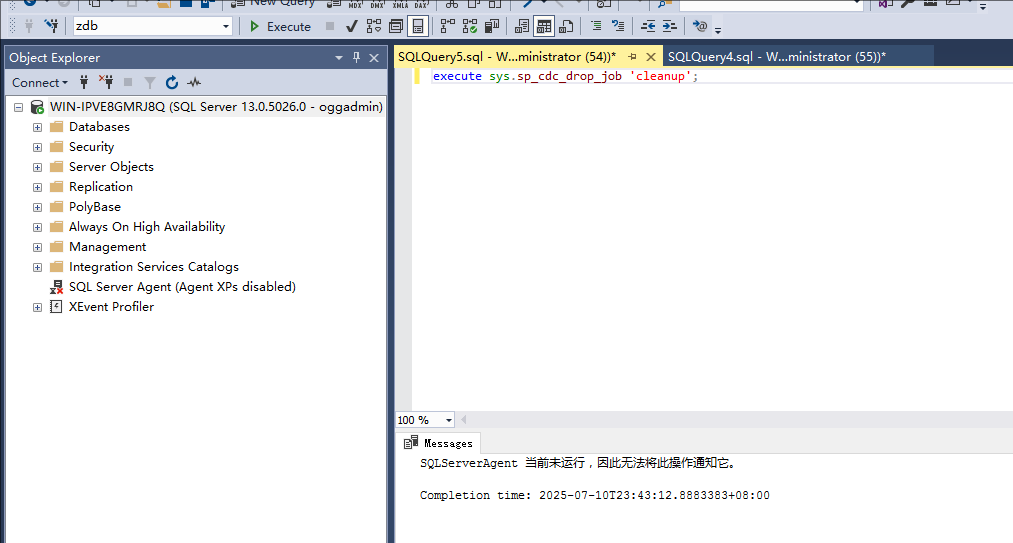The height and width of the screenshot is (543, 1013).
Task: Expand the Management folder
Action: tap(37, 248)
